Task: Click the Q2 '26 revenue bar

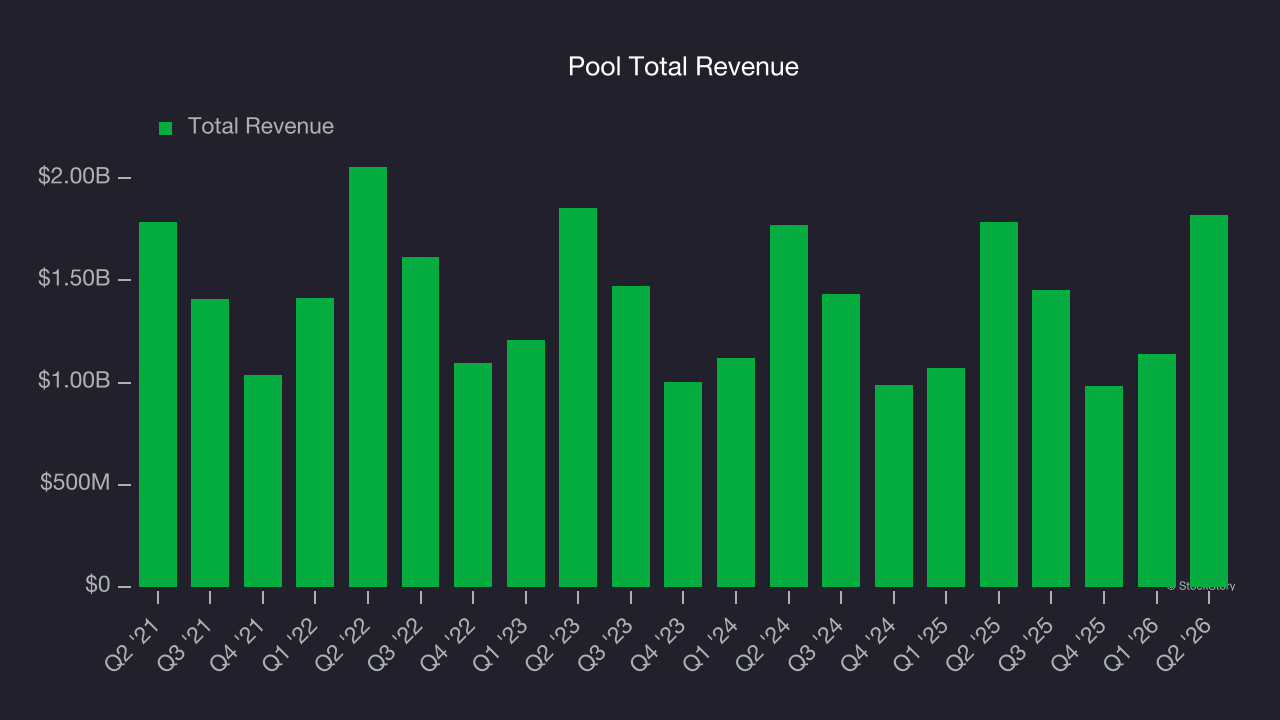Action: tap(1209, 401)
